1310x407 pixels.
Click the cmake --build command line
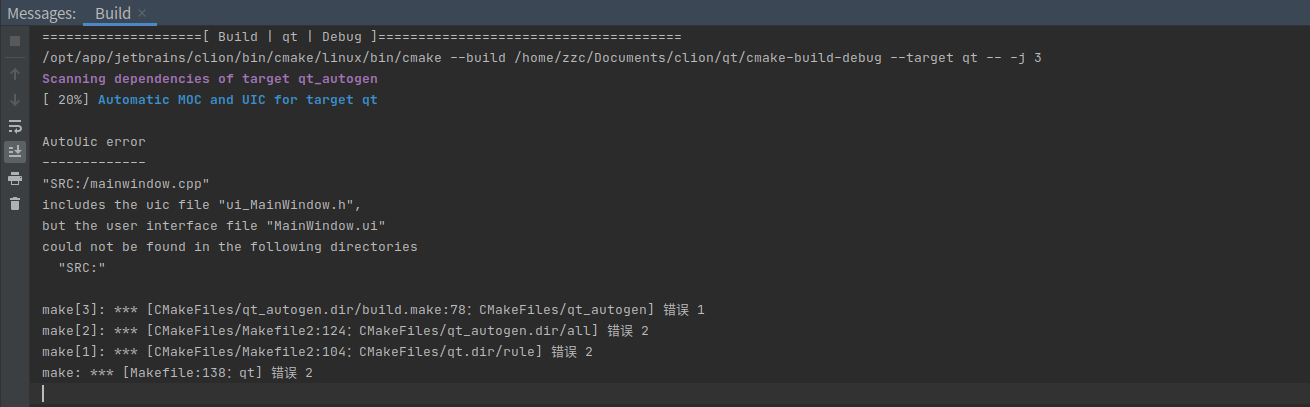pyautogui.click(x=542, y=58)
